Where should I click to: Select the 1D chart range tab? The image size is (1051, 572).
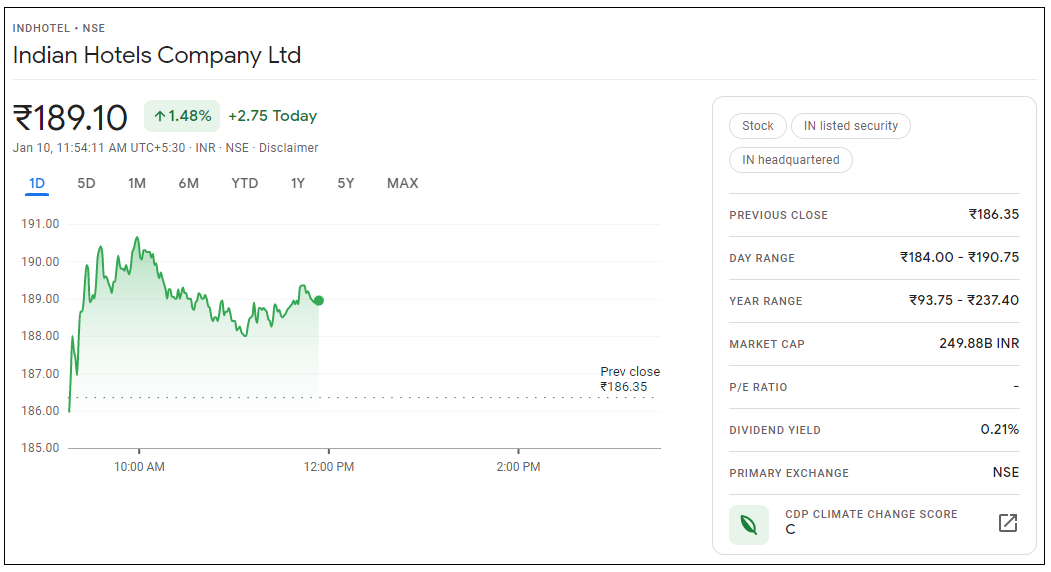pyautogui.click(x=37, y=183)
